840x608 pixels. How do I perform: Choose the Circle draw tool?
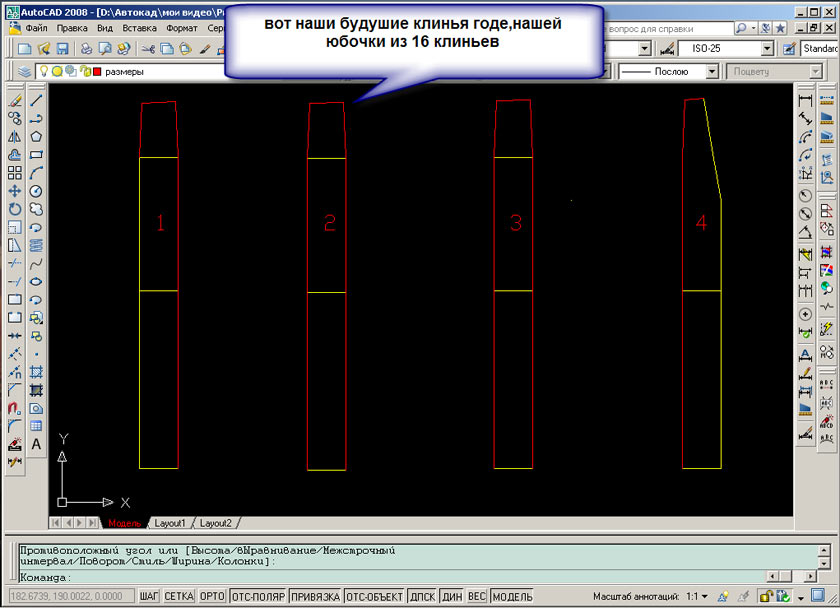point(36,190)
